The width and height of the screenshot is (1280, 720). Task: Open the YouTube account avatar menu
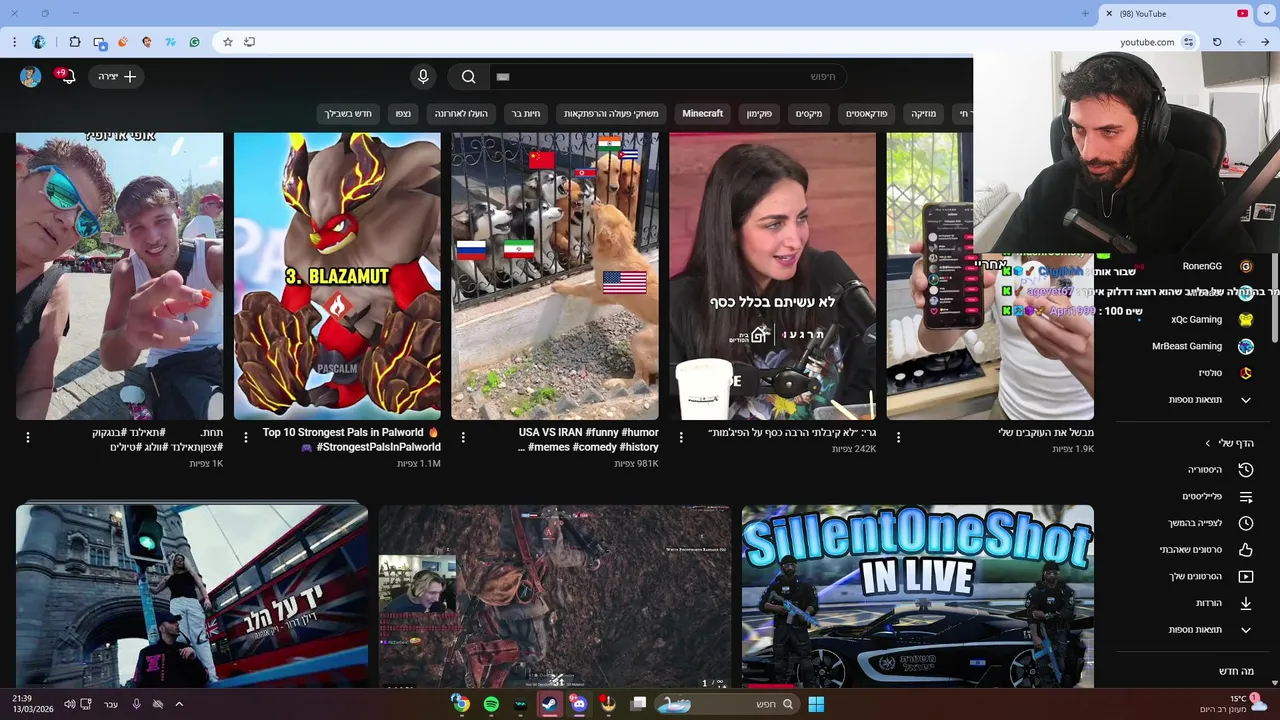[x=30, y=76]
